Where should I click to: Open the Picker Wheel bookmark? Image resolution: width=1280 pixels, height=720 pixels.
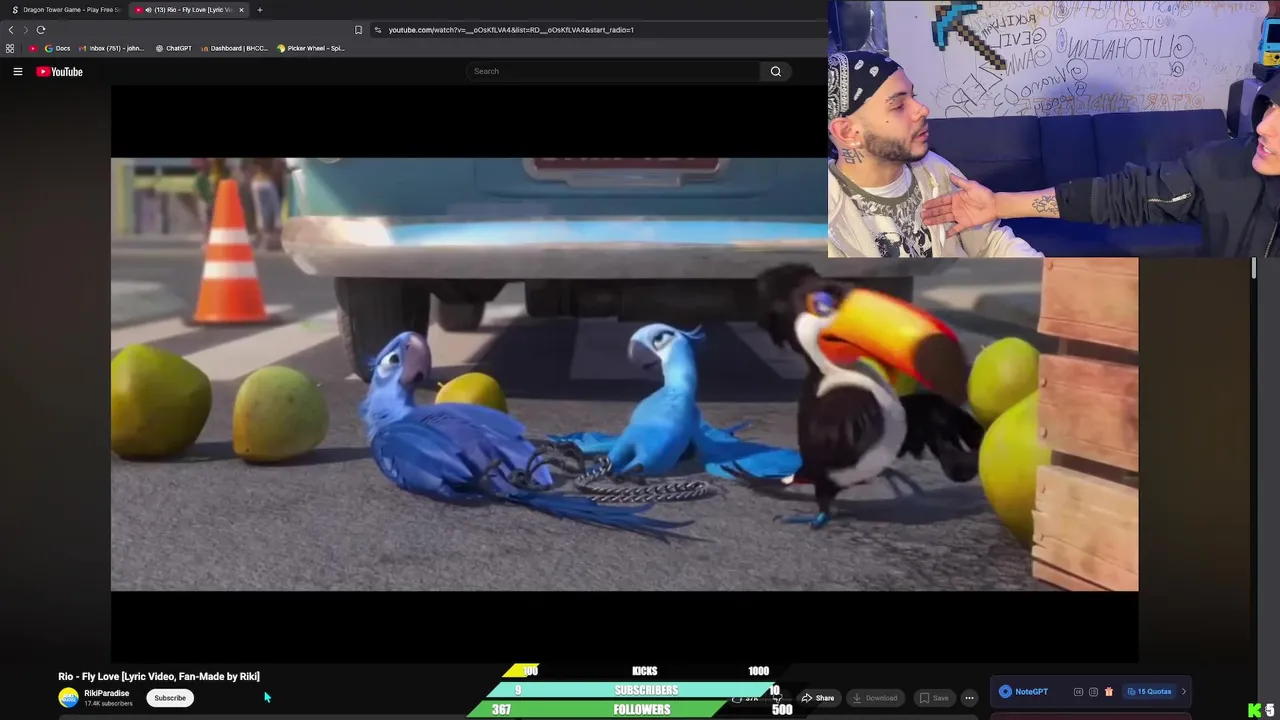click(311, 48)
